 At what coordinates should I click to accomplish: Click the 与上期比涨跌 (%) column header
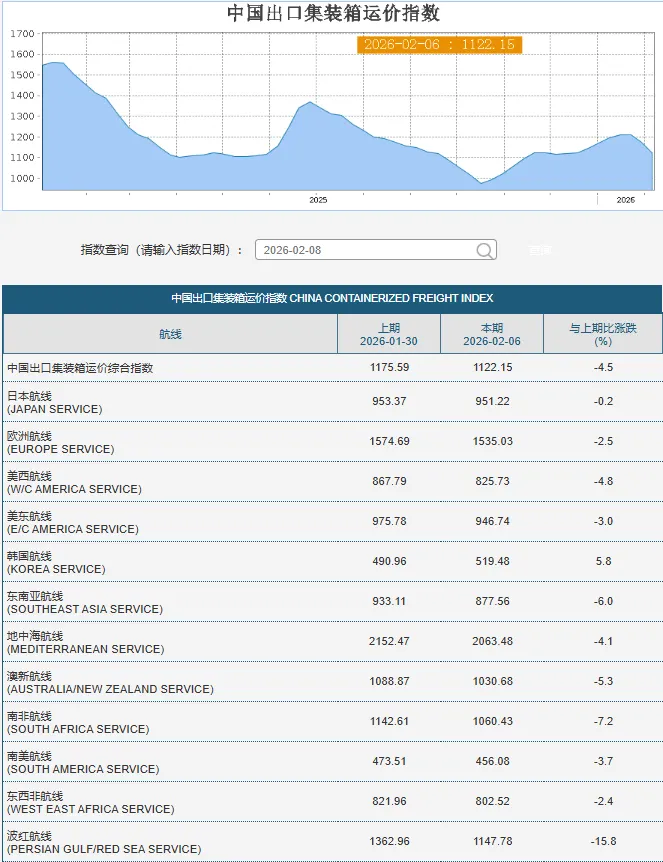603,334
